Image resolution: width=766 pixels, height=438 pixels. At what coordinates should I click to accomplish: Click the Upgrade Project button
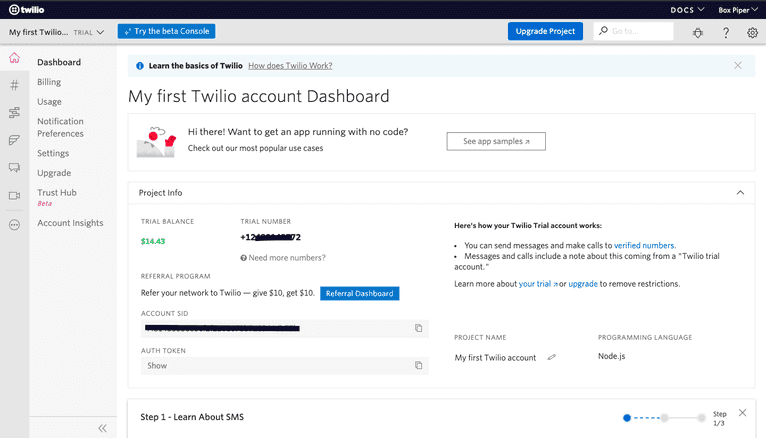tap(545, 31)
